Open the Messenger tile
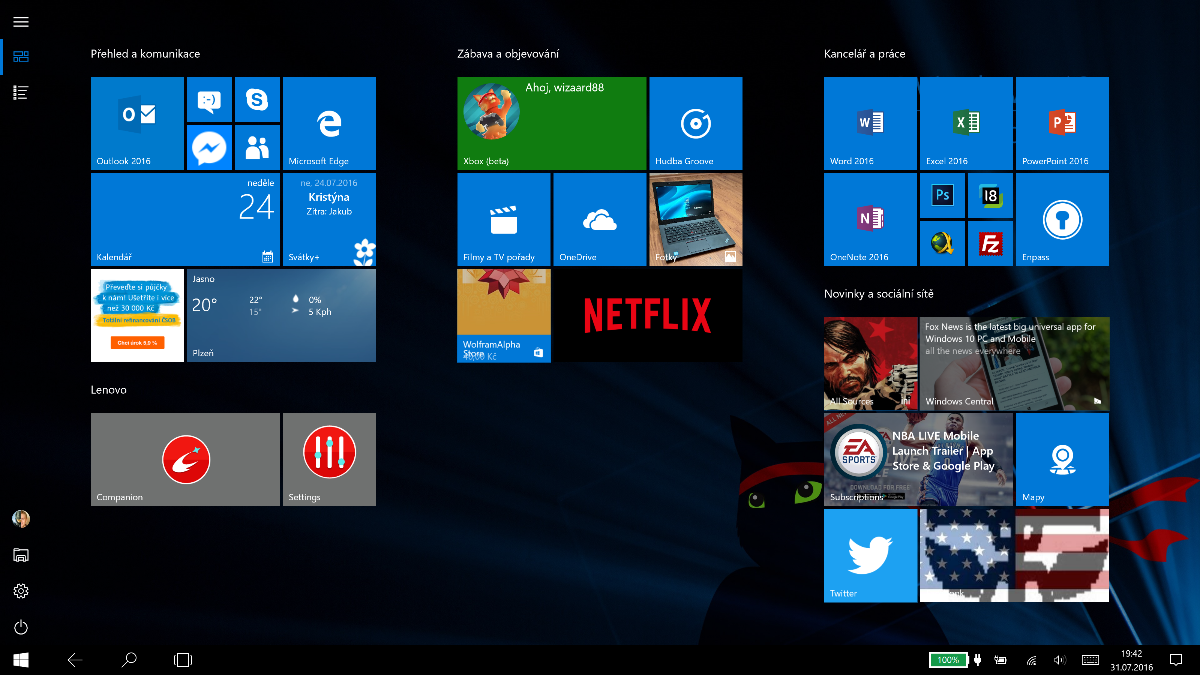The image size is (1200, 675). coord(209,147)
